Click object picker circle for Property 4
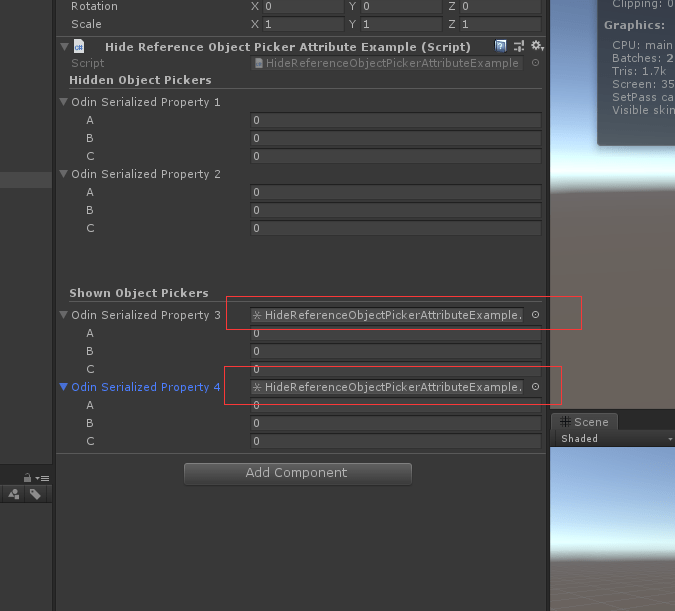The width and height of the screenshot is (675, 611). pyautogui.click(x=535, y=387)
